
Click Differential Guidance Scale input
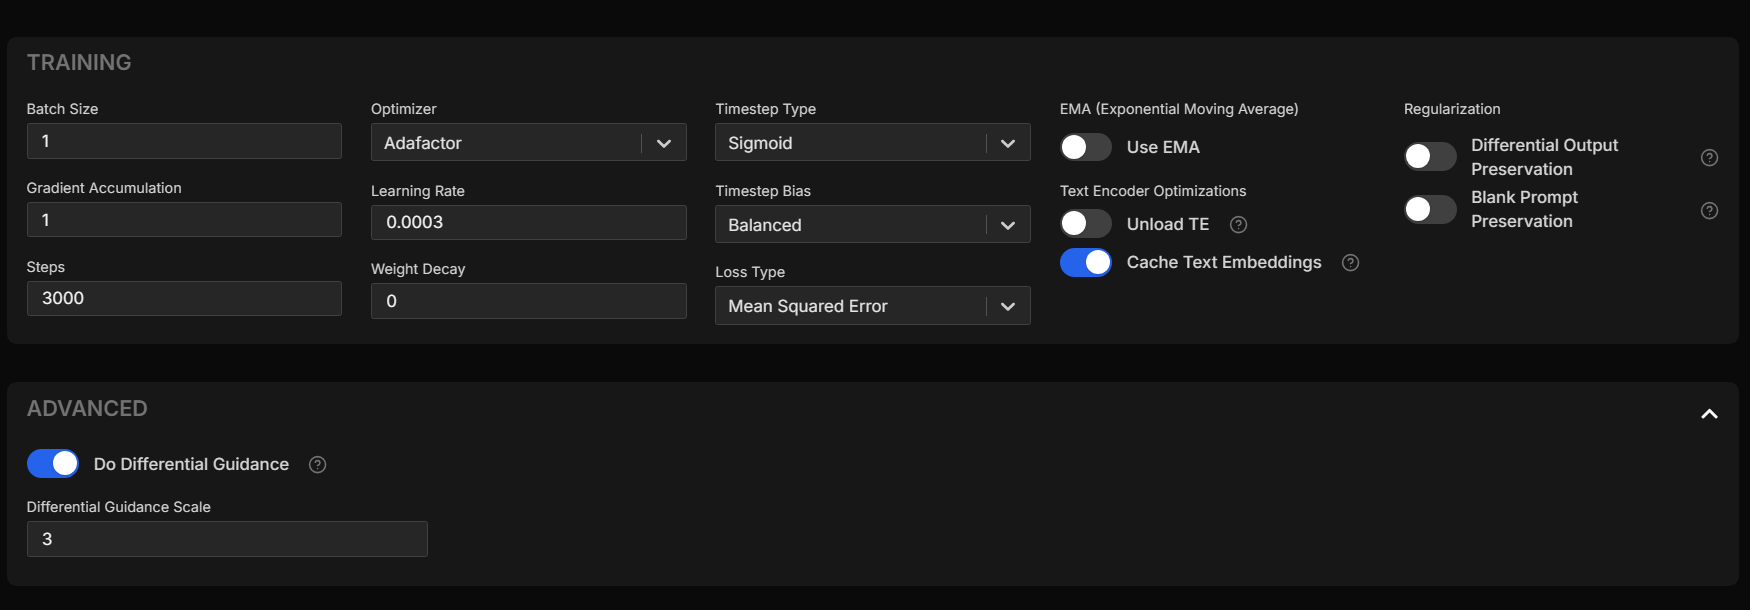[227, 539]
